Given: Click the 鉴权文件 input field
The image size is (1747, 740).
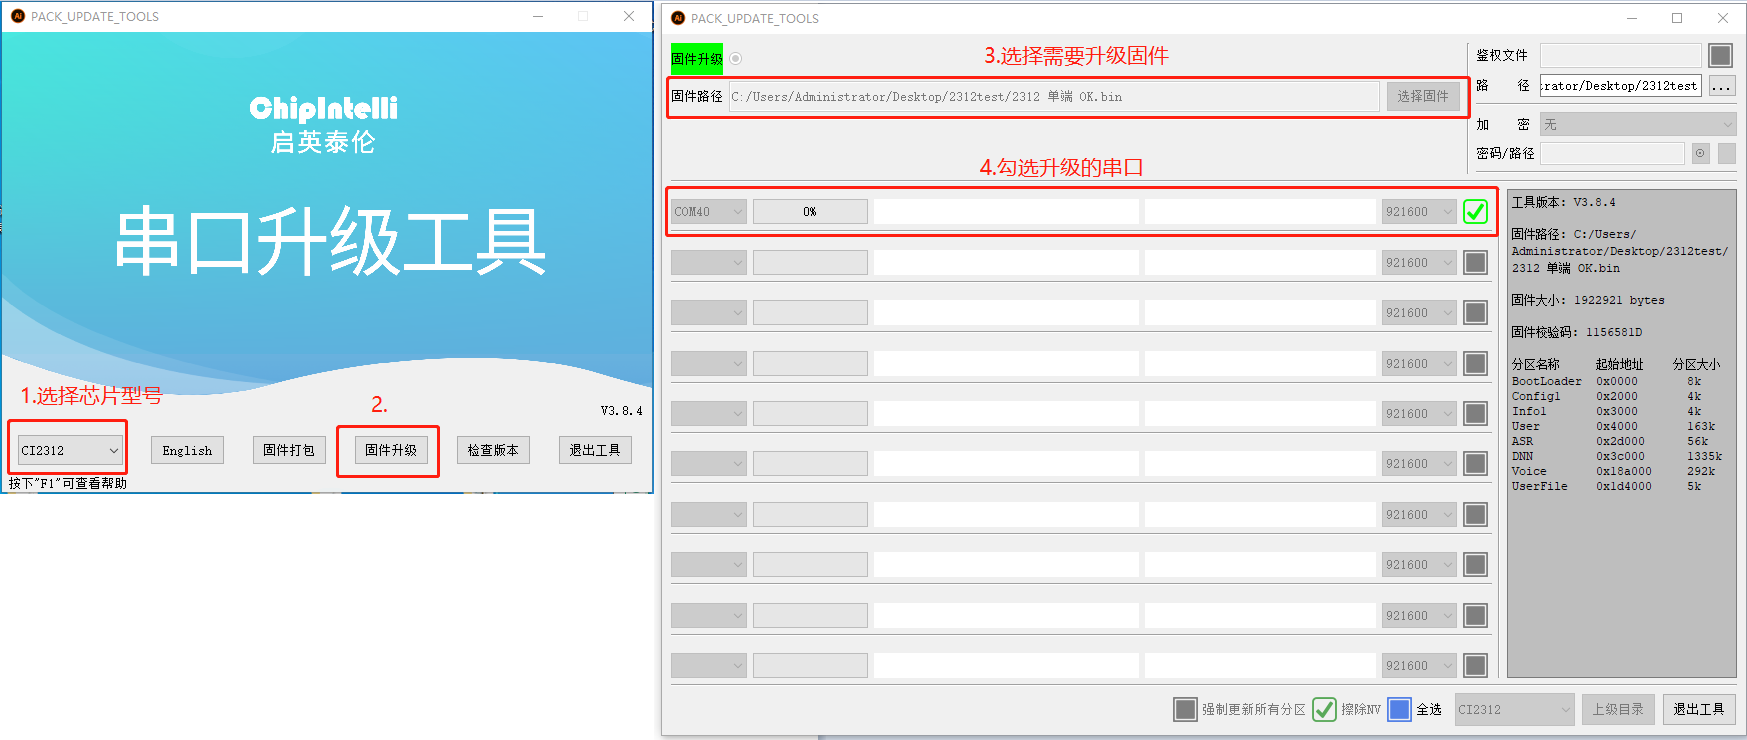Looking at the screenshot, I should click(1620, 55).
